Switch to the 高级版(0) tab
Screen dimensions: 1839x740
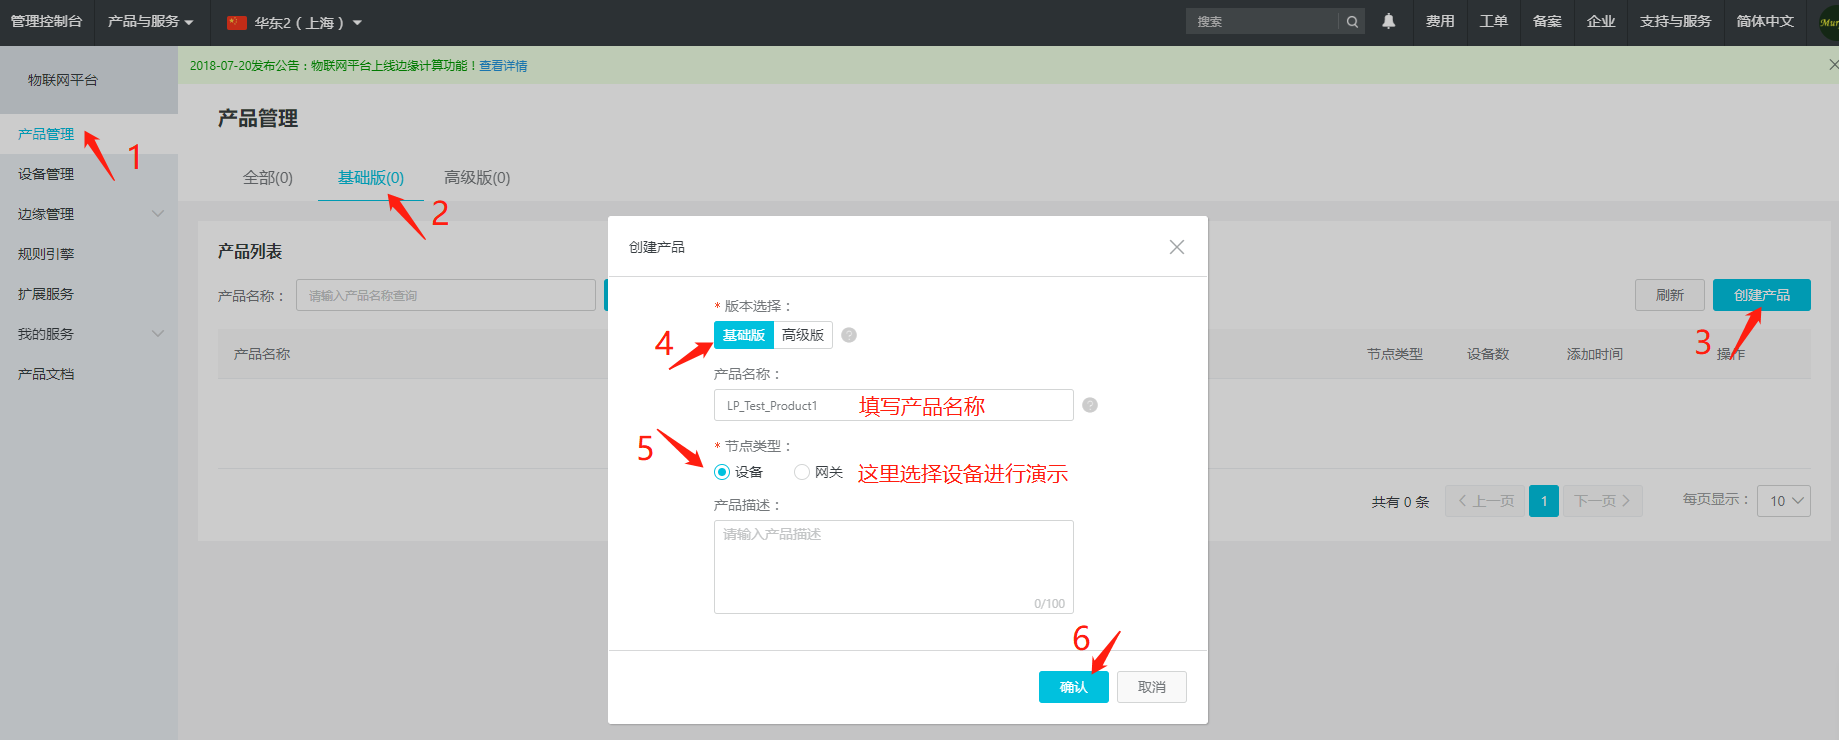[477, 178]
